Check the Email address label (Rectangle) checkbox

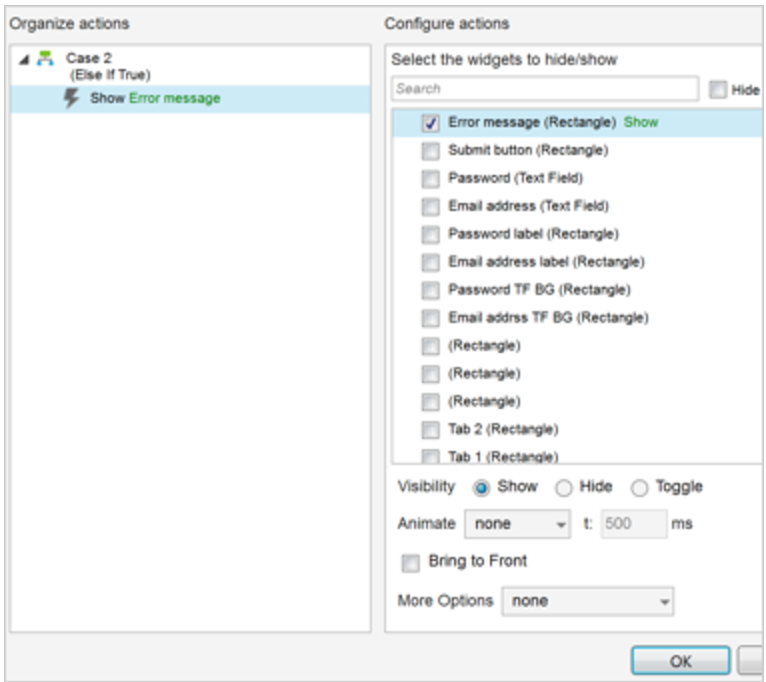(430, 262)
